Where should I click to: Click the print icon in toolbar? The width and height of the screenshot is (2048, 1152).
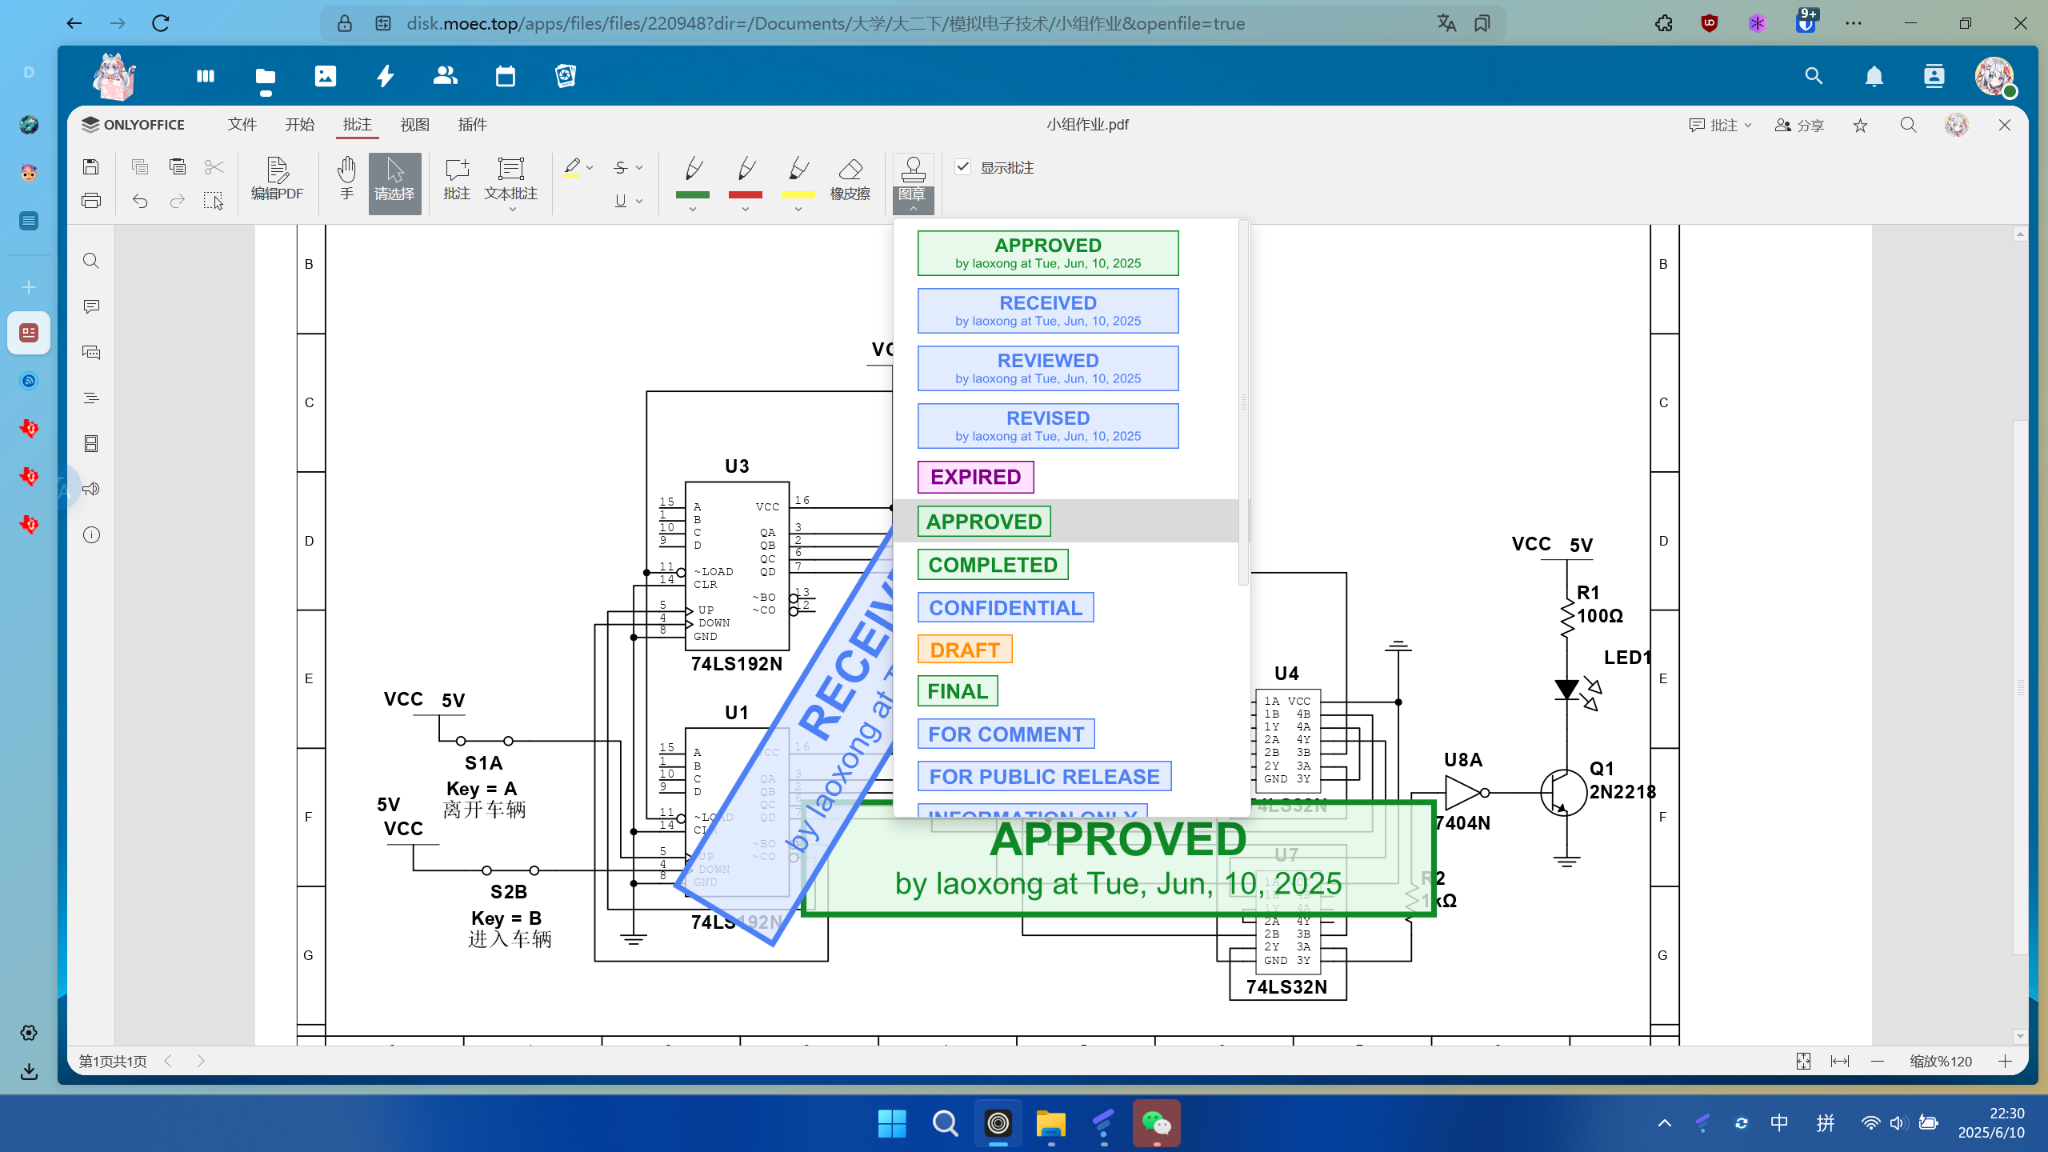click(91, 201)
